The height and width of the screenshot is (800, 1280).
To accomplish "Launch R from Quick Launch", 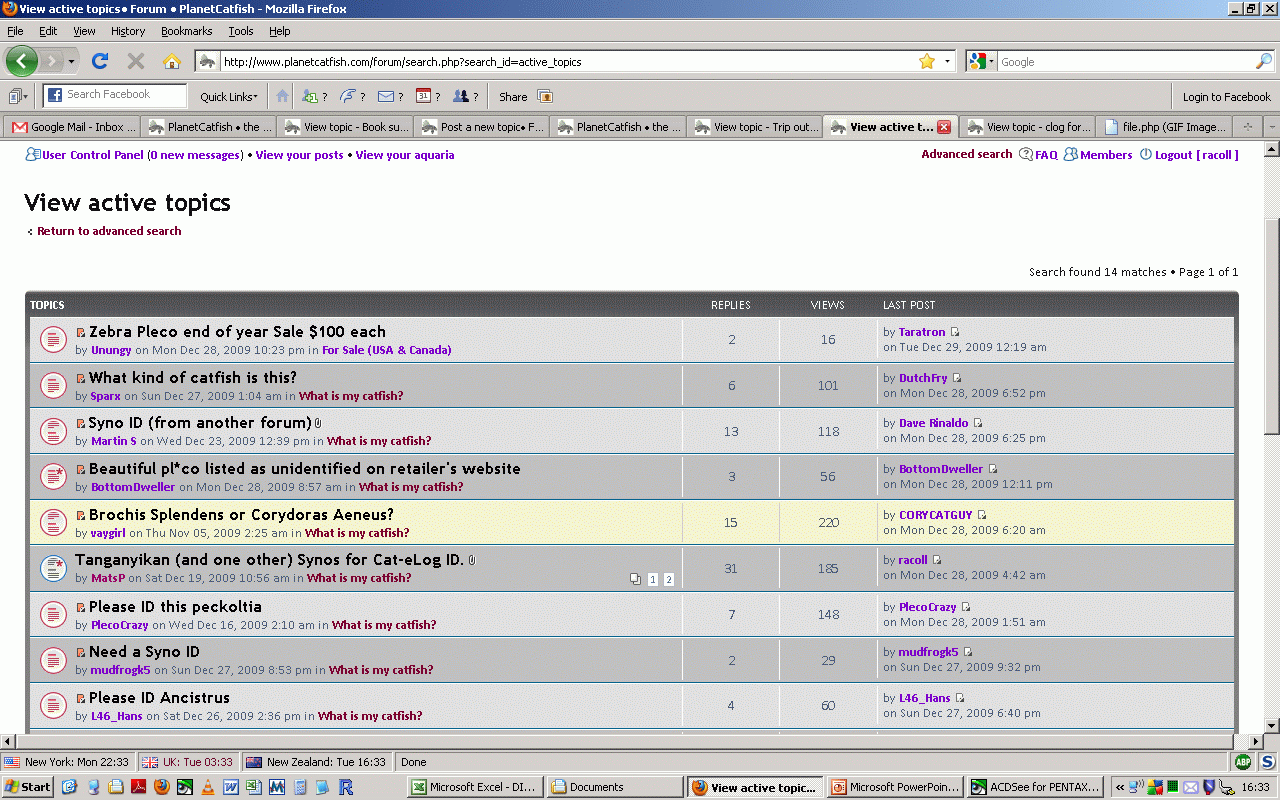I will 346,787.
